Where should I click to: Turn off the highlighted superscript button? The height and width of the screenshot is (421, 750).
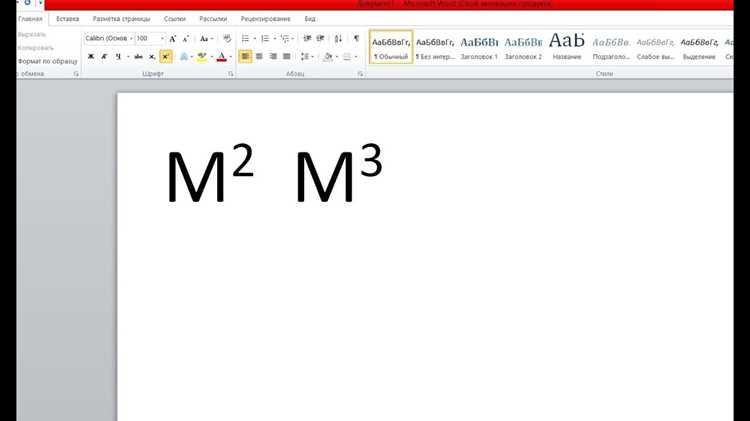pos(165,57)
